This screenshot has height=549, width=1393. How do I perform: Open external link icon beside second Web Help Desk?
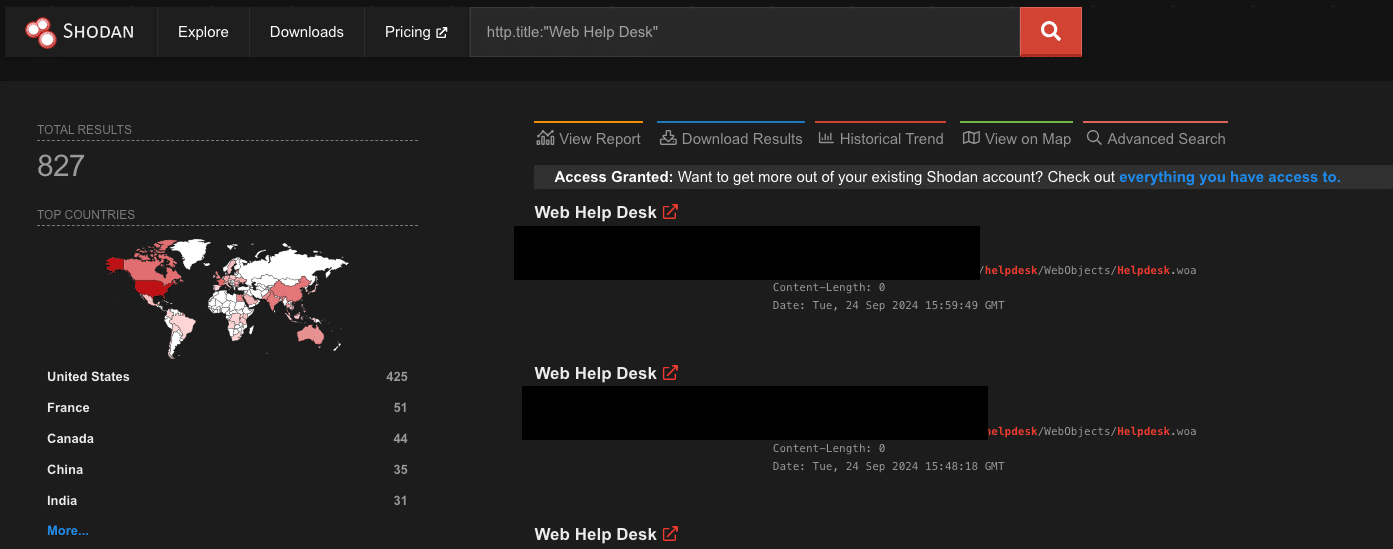[x=670, y=373]
